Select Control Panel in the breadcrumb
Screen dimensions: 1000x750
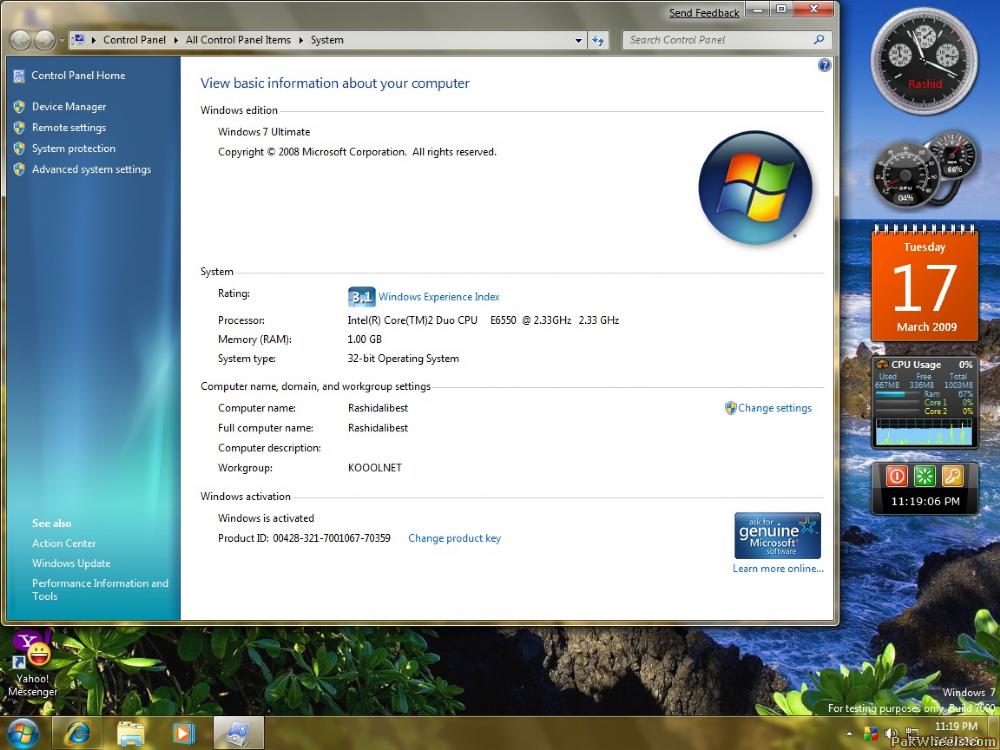tap(134, 40)
